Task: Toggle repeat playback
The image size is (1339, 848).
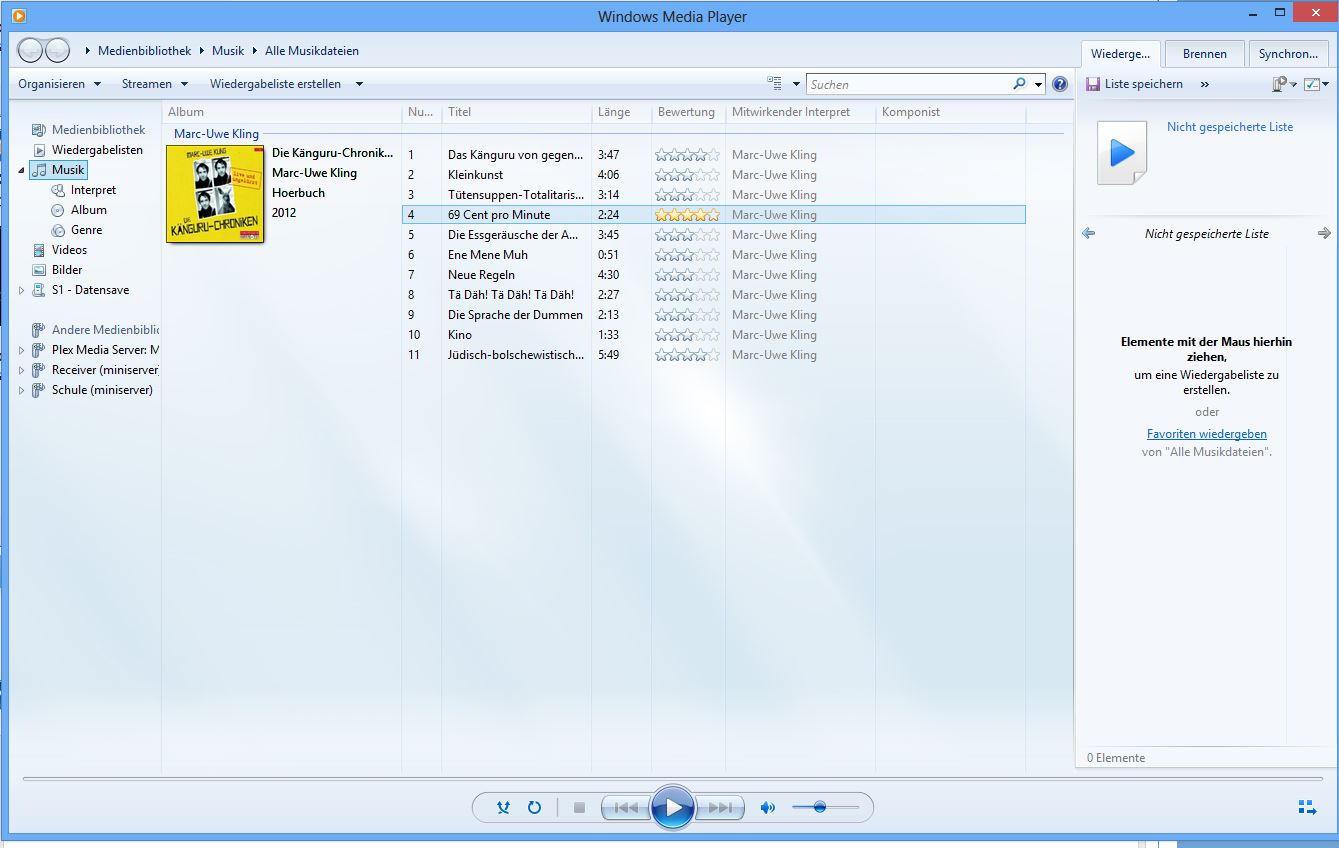Action: click(534, 807)
